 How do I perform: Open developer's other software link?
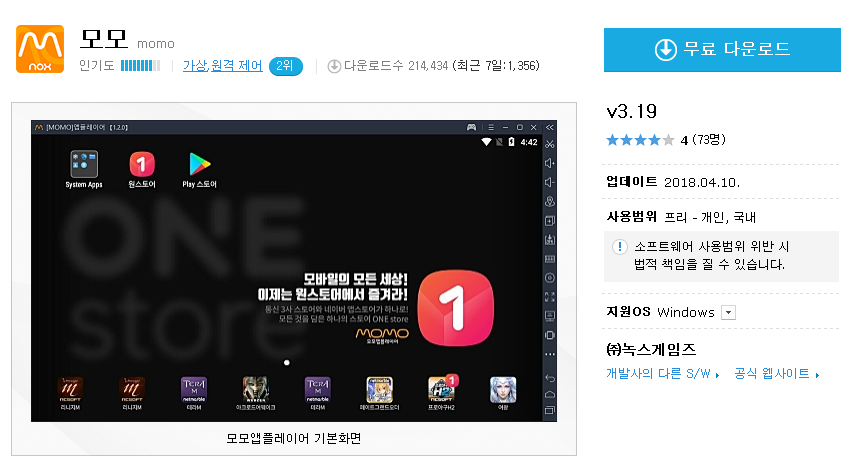pos(663,374)
